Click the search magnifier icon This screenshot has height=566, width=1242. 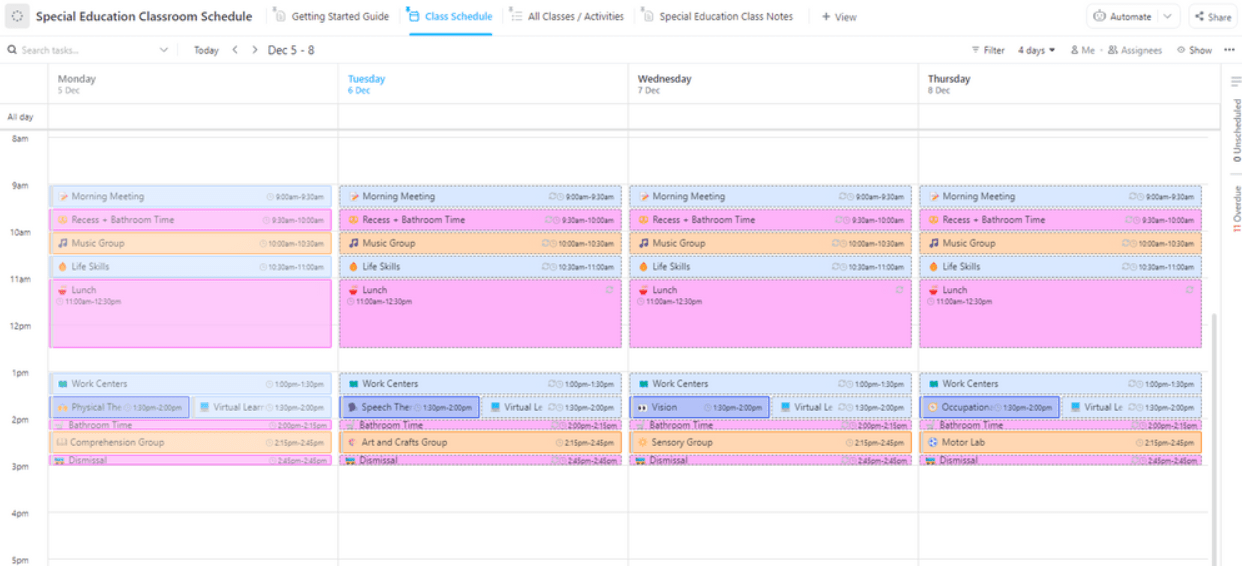[x=12, y=50]
